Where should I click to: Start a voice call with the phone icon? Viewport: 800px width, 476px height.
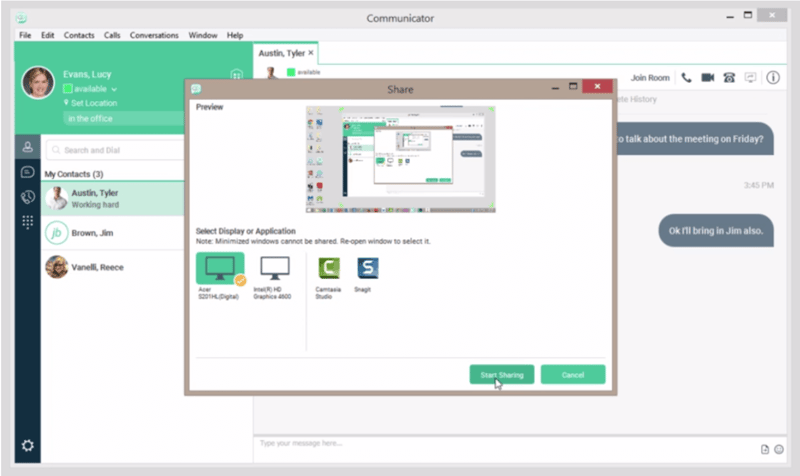click(686, 77)
